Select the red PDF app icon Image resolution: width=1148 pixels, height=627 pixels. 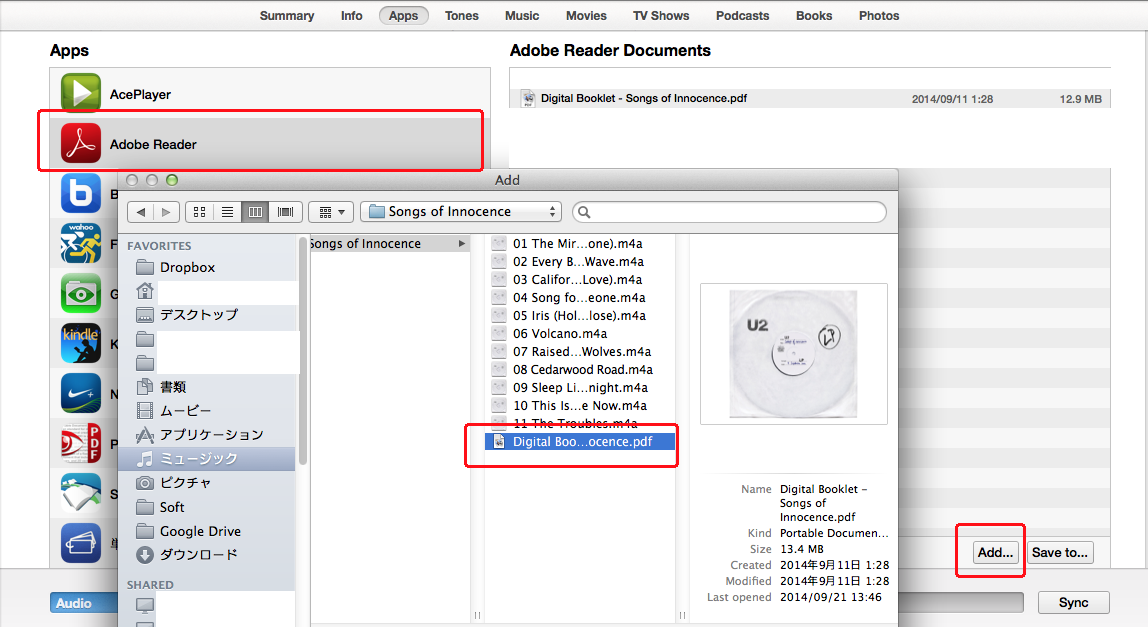click(81, 442)
